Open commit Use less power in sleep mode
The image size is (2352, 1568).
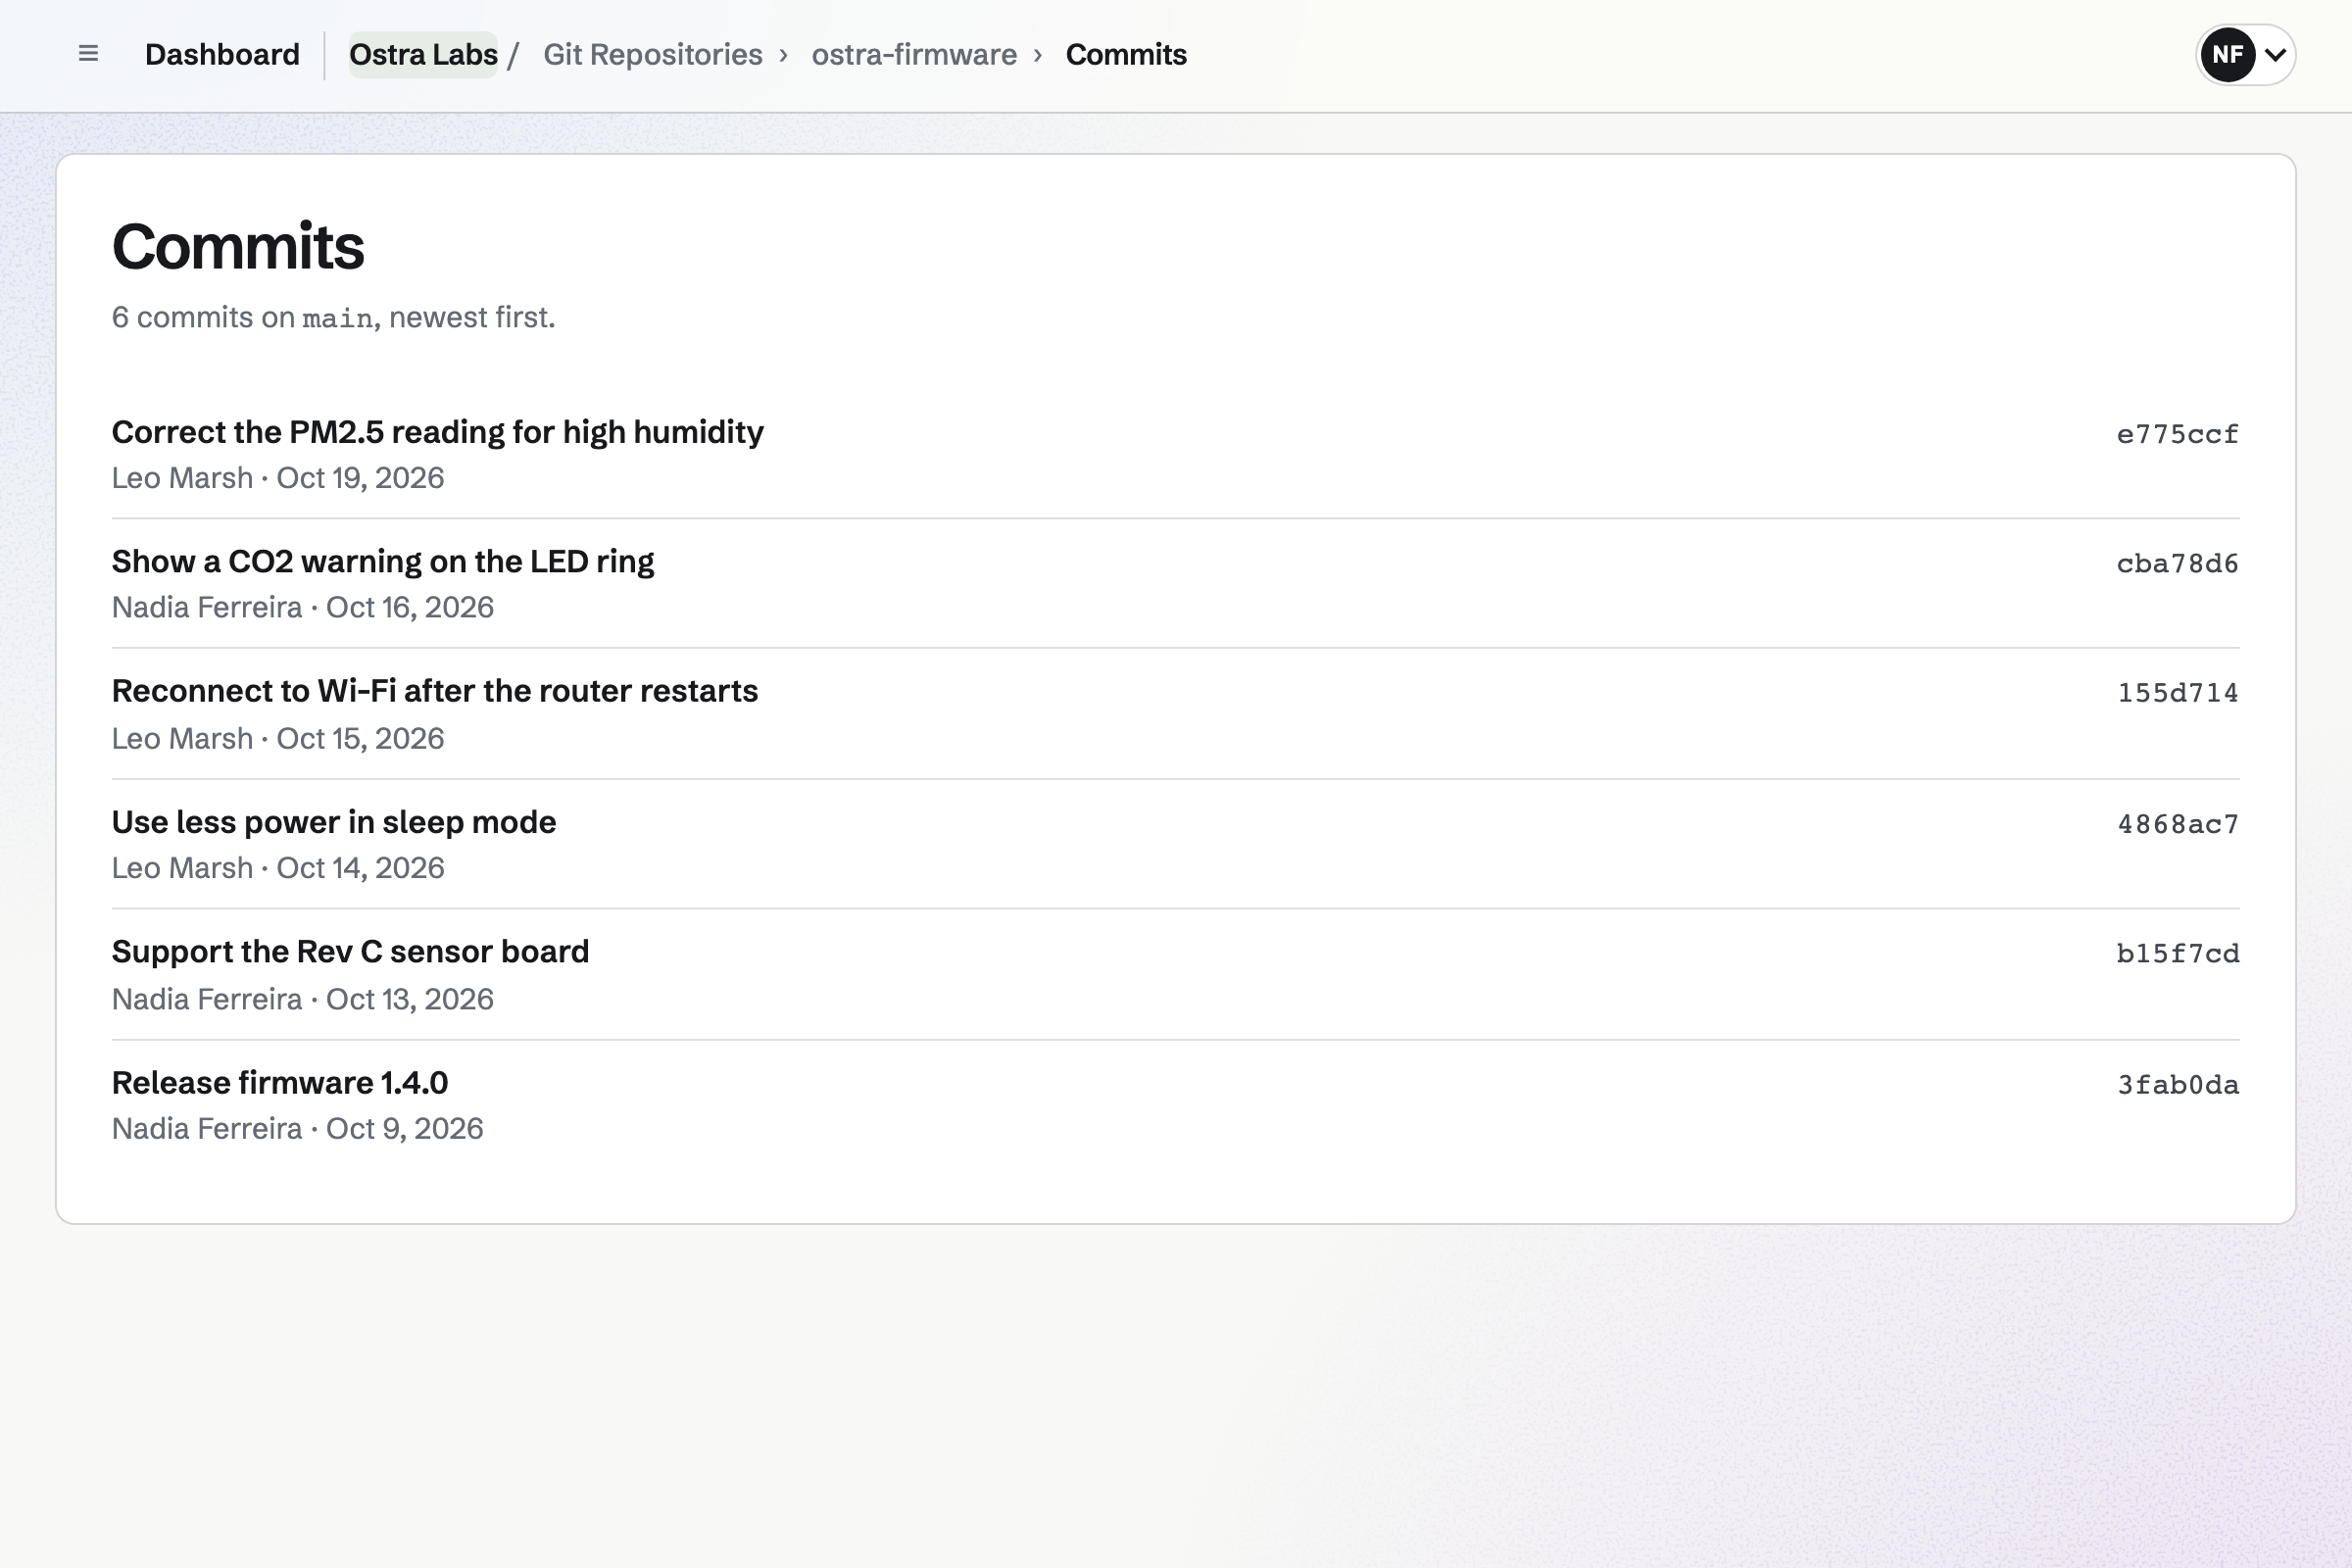tap(334, 822)
